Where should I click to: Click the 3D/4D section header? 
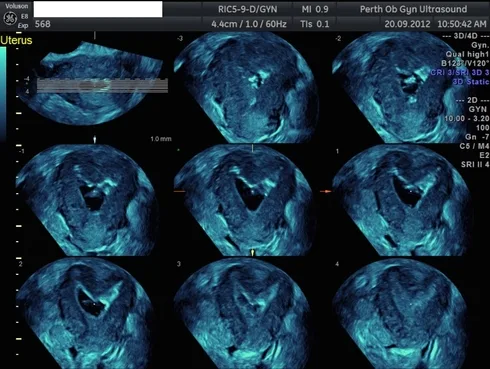(x=466, y=36)
